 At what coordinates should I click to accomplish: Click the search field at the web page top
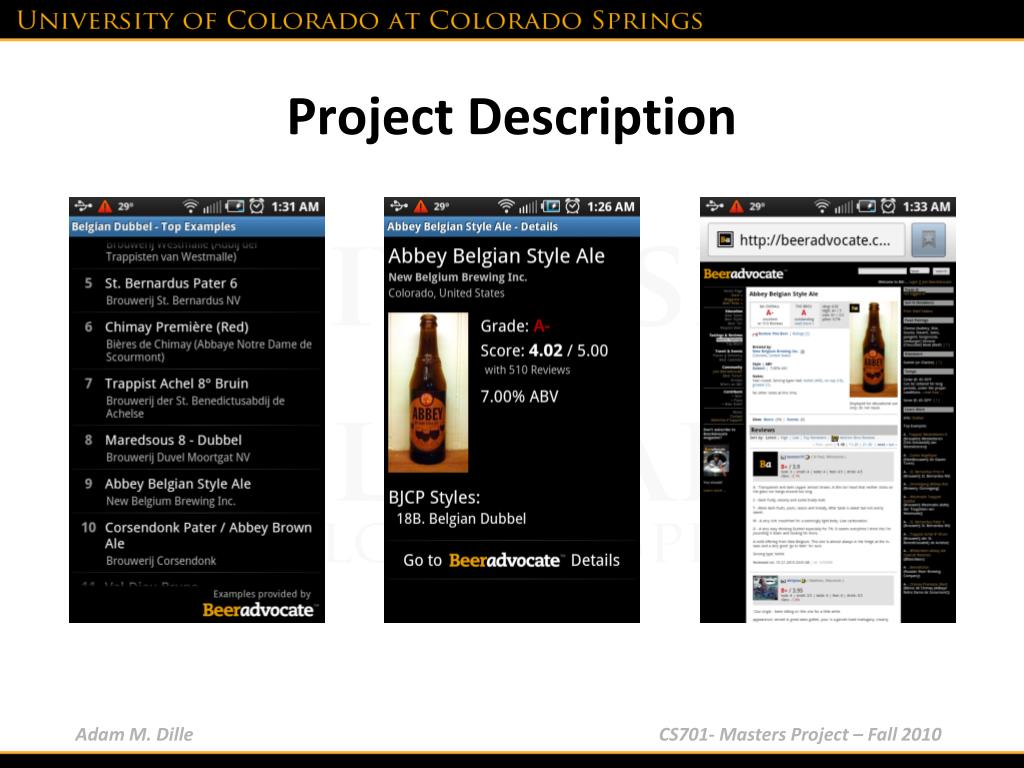882,271
